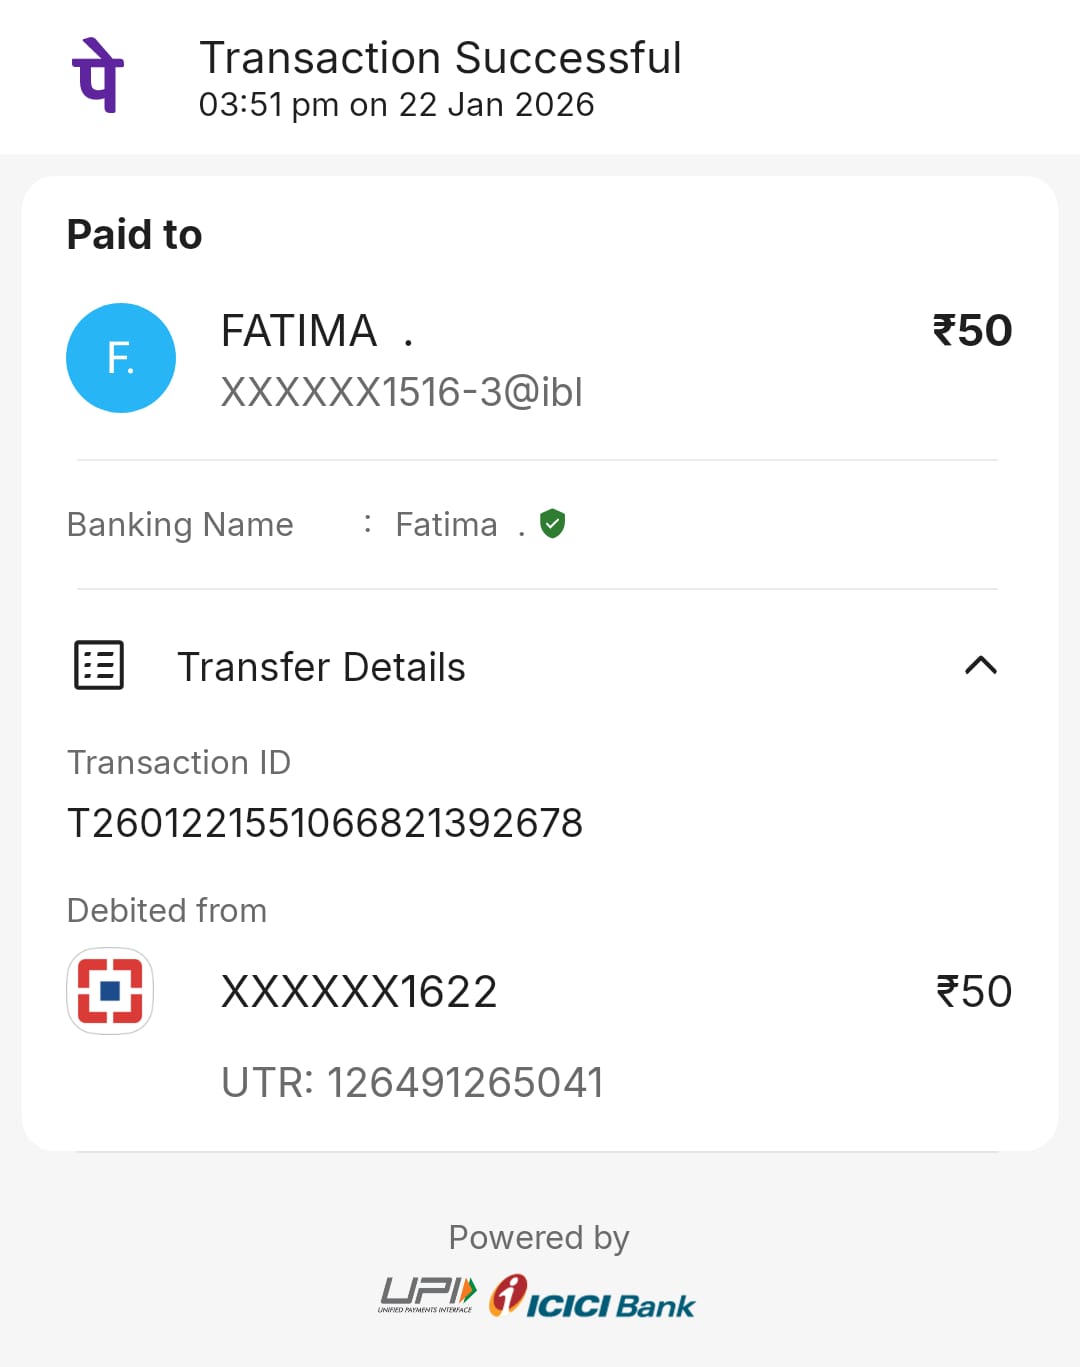1080x1367 pixels.
Task: Click the recipient name FATIMA
Action: pos(299,331)
